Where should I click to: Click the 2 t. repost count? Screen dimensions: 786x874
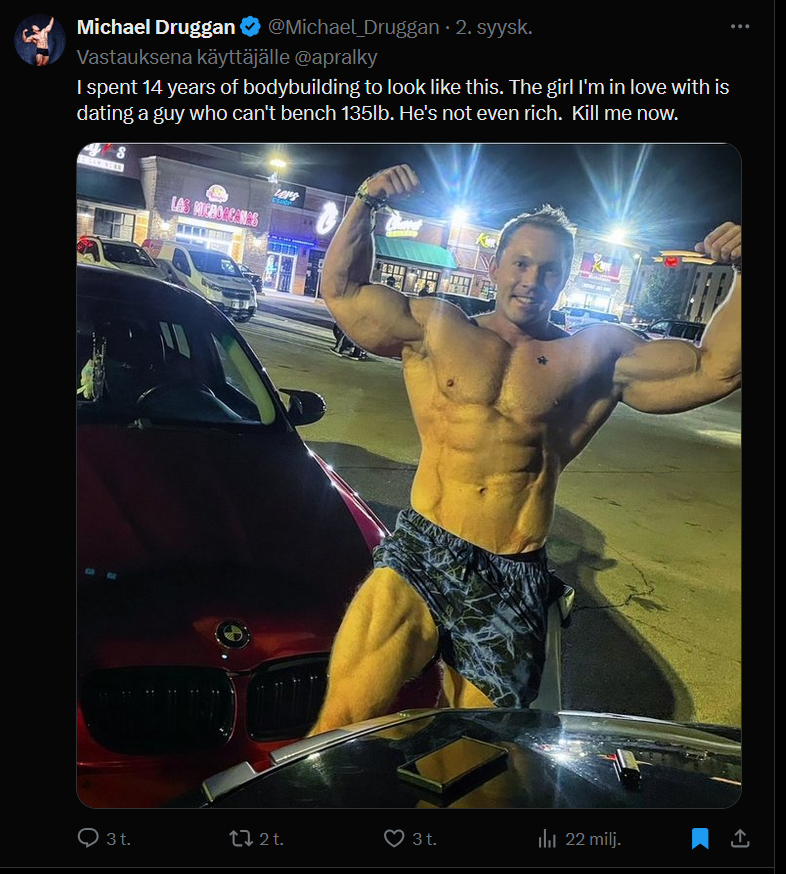tap(271, 838)
